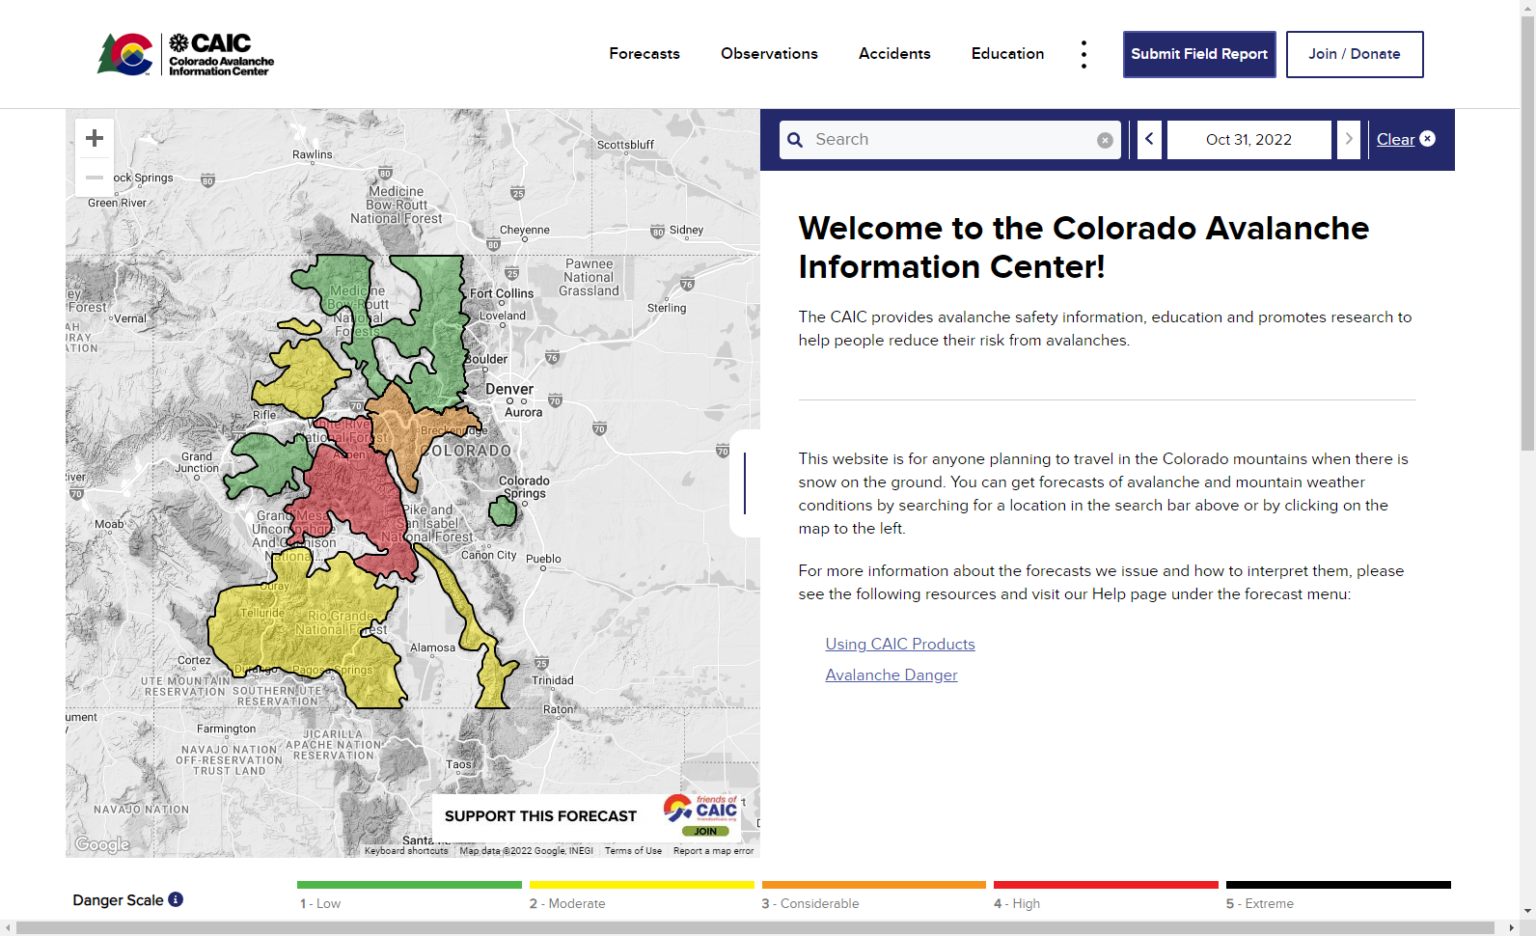Click the Friends of CAIC join logo
1536x936 pixels.
click(701, 815)
